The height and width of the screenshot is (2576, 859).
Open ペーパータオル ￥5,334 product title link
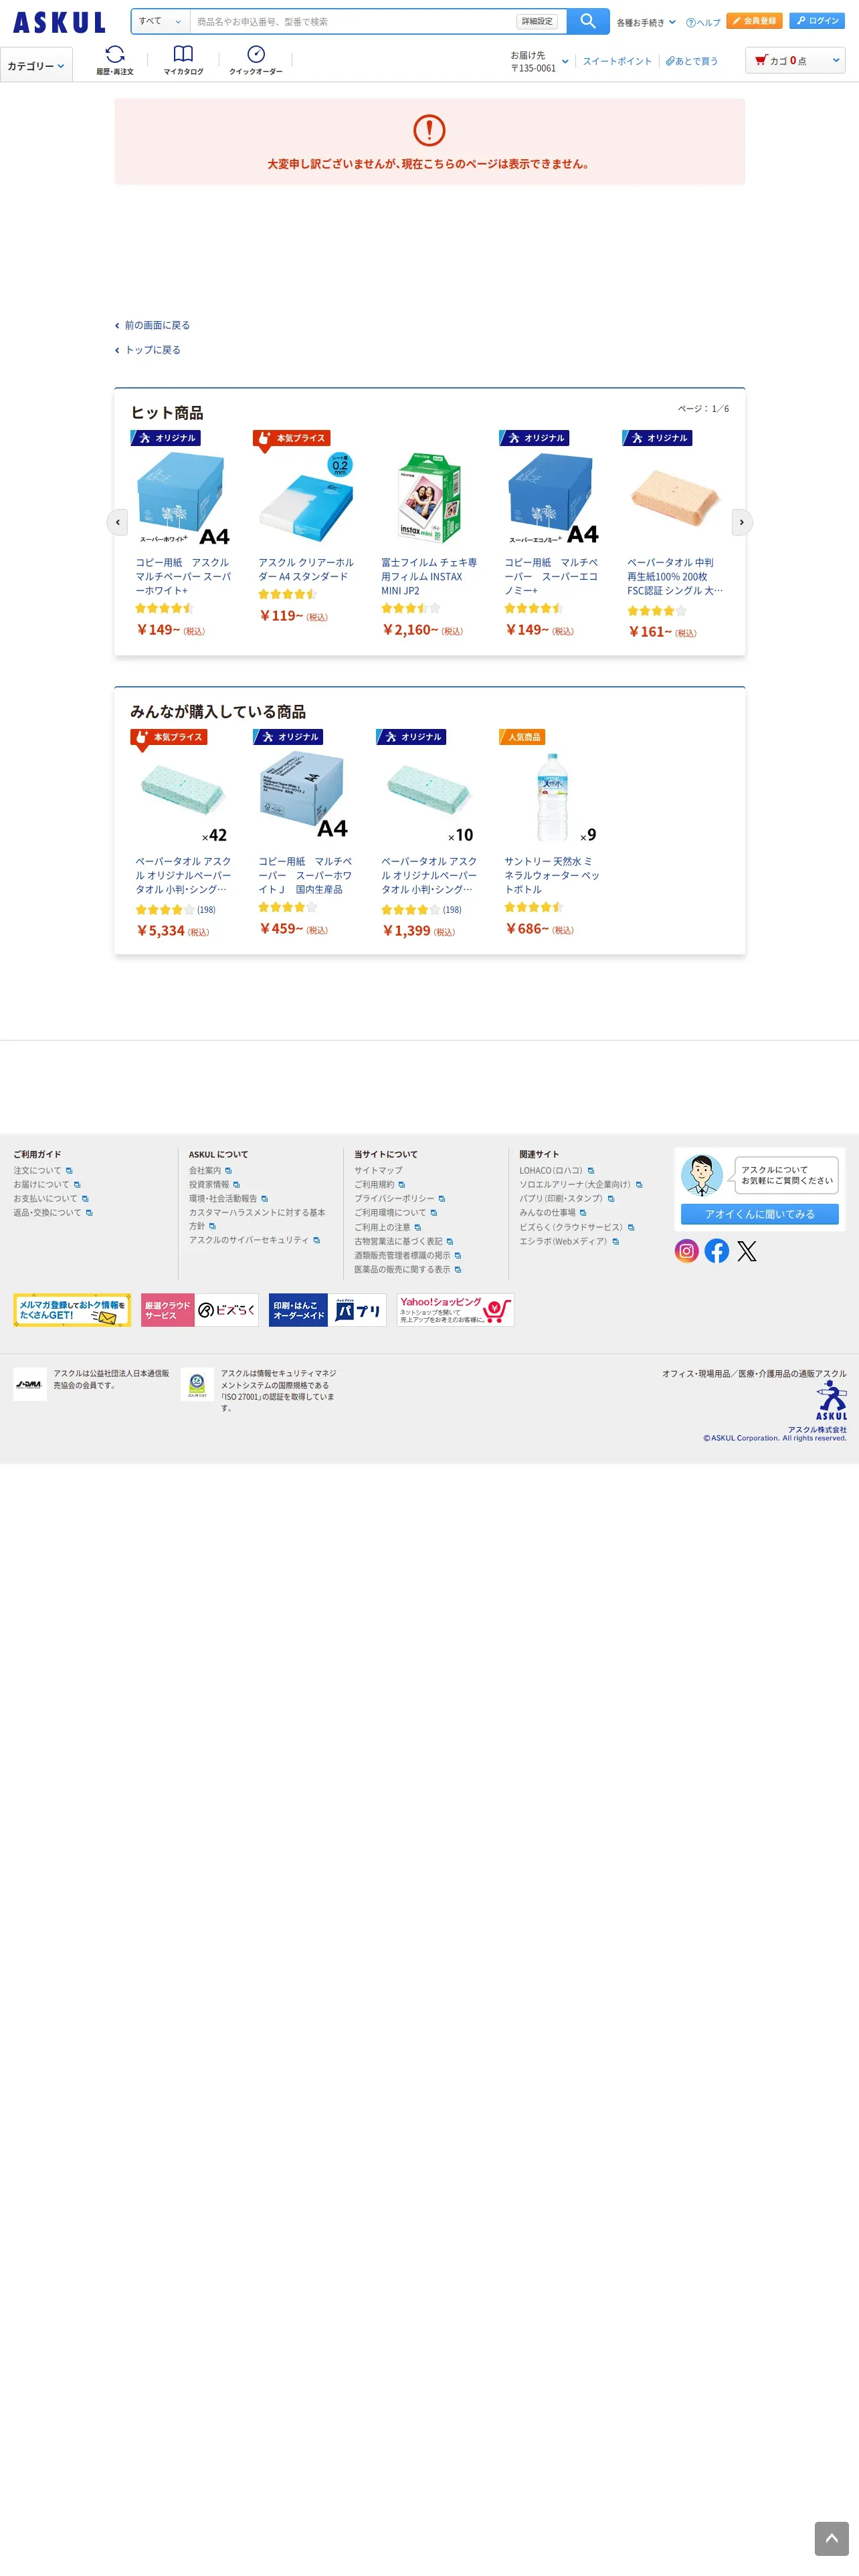click(x=183, y=875)
